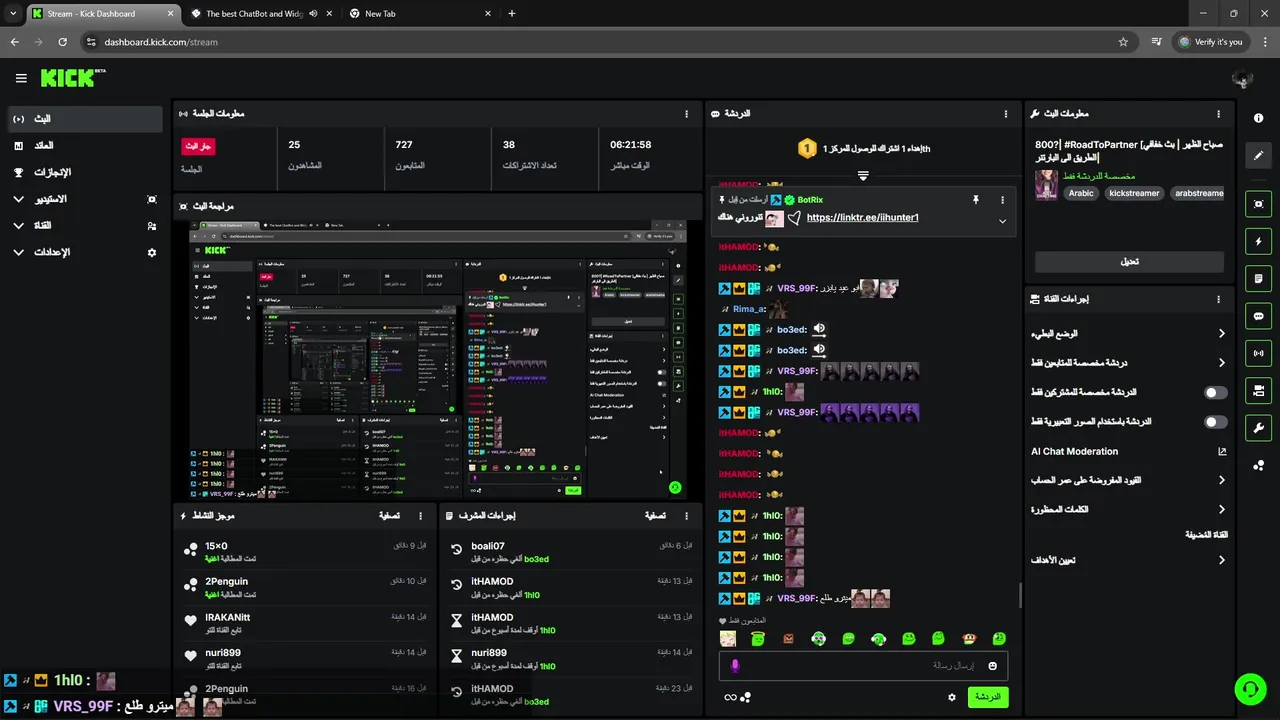Open the linktr.ee/iihunter1 link
The width and height of the screenshot is (1280, 720).
[863, 217]
